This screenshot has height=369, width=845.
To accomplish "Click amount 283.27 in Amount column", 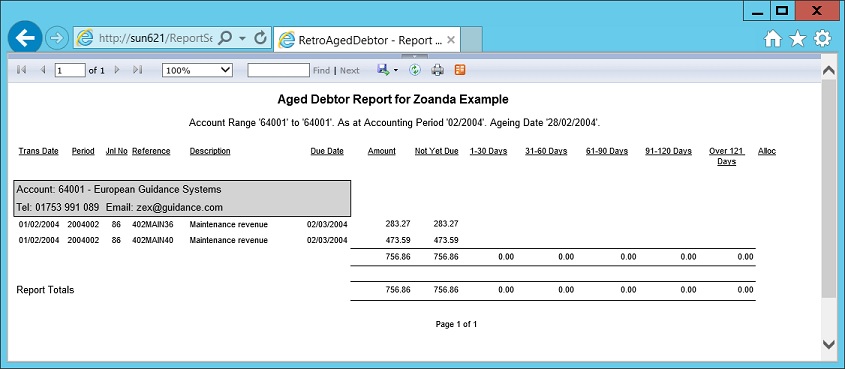I will click(398, 224).
